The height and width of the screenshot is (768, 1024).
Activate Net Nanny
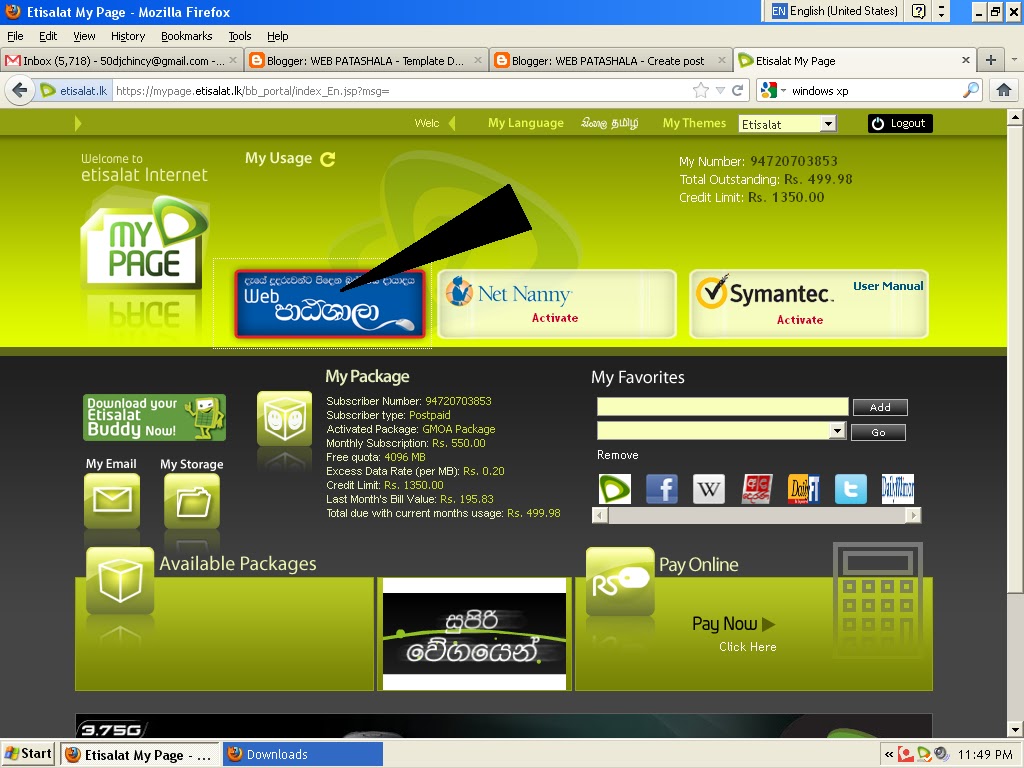pos(554,318)
